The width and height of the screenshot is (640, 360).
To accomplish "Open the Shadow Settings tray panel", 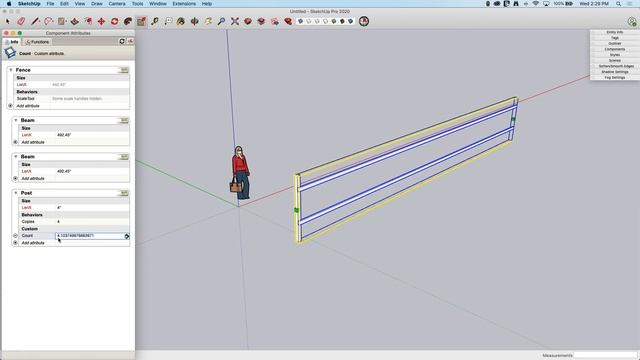I will [615, 72].
